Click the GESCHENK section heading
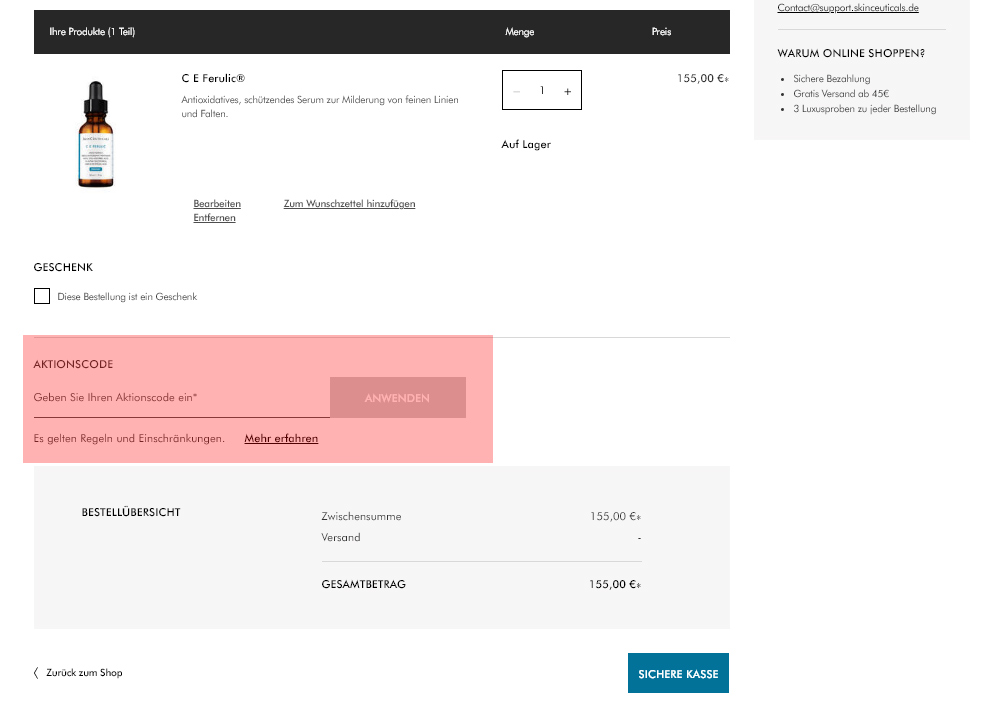993x717 pixels. [63, 267]
